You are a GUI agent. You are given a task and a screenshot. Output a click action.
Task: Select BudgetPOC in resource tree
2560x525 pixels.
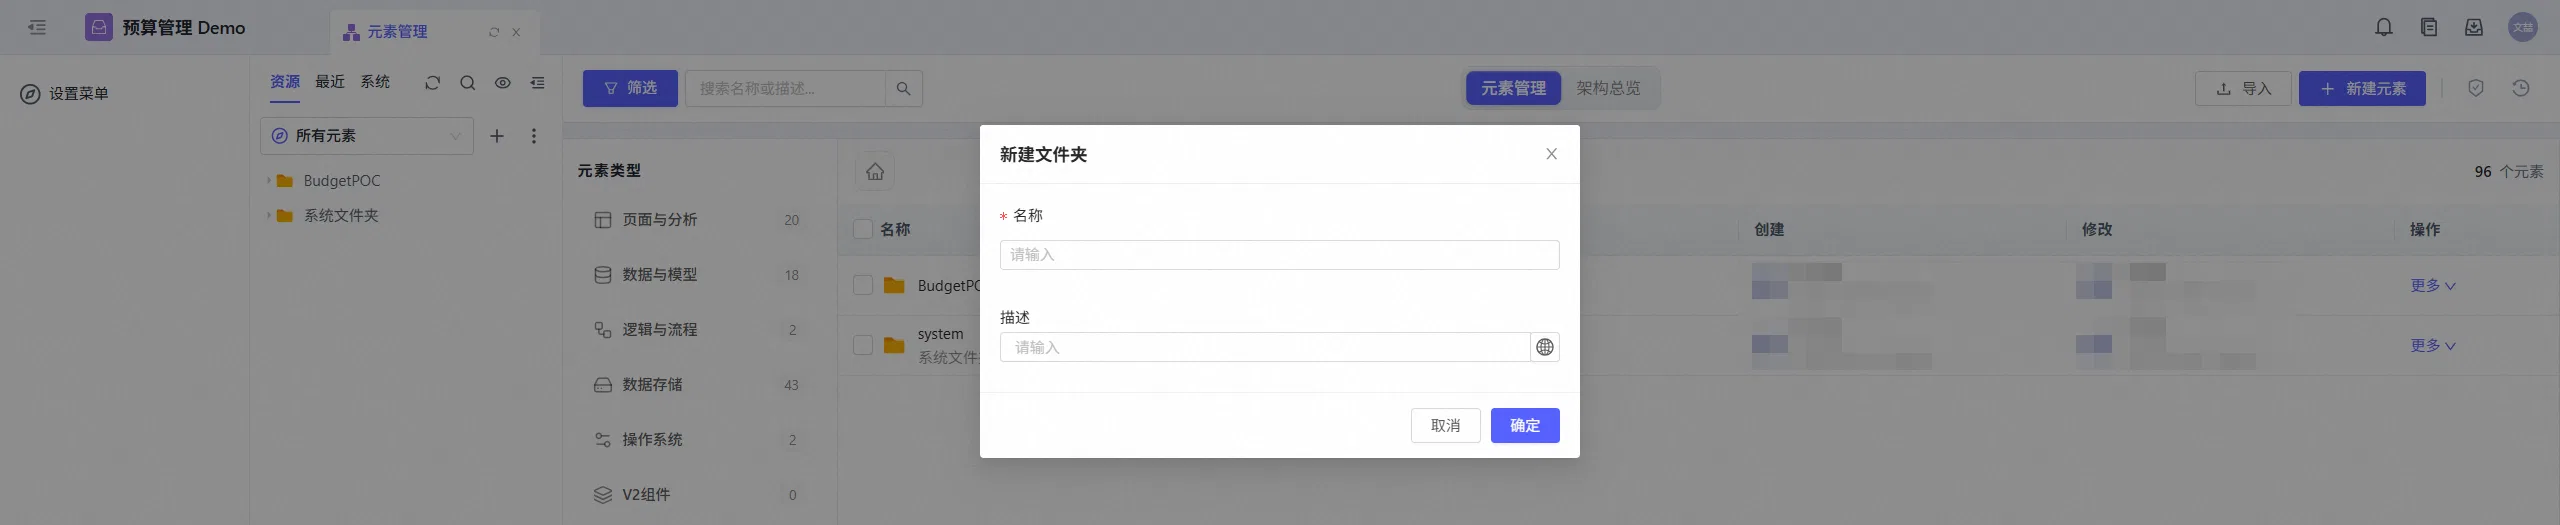click(342, 181)
